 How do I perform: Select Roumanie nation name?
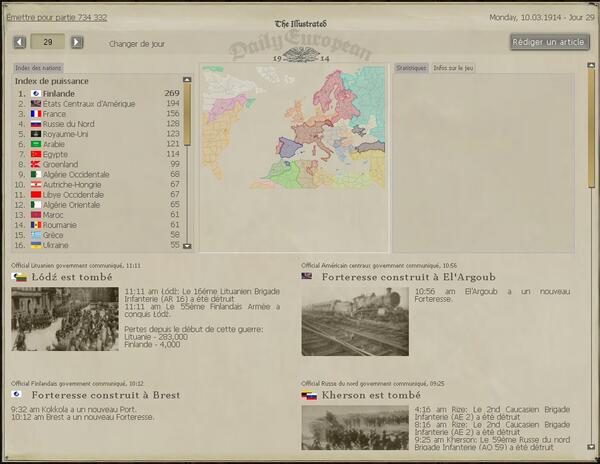click(x=60, y=225)
